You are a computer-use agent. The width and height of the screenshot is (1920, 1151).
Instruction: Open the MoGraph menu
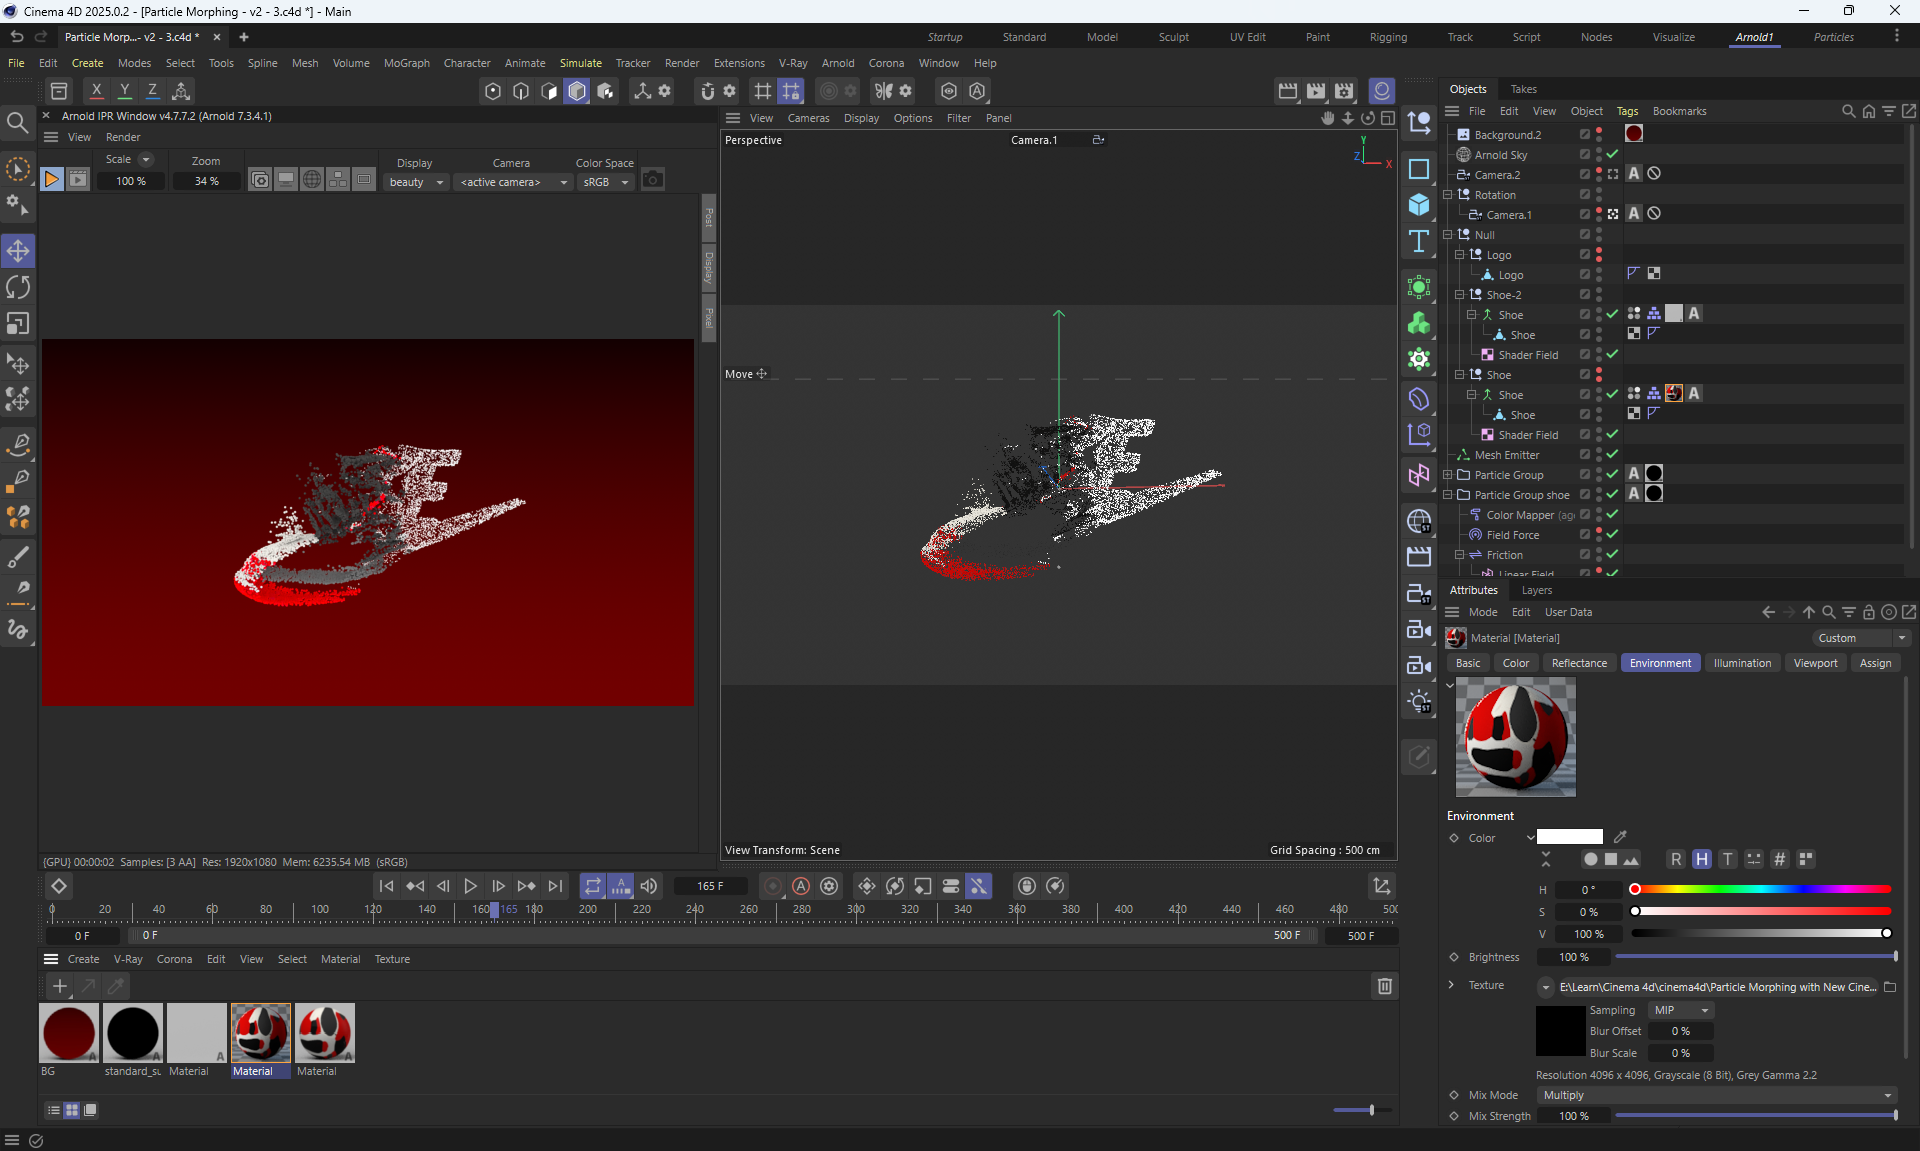click(406, 63)
